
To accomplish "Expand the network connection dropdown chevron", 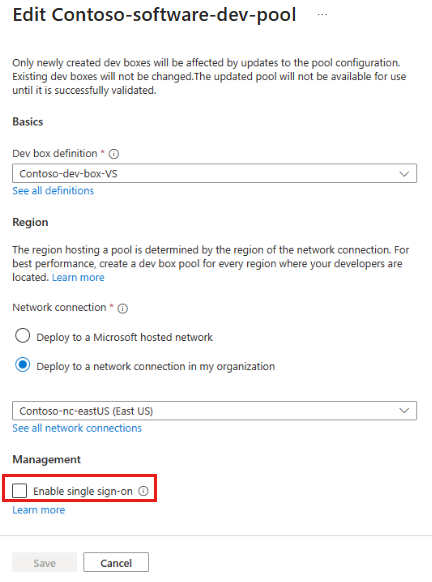I will pos(404,411).
